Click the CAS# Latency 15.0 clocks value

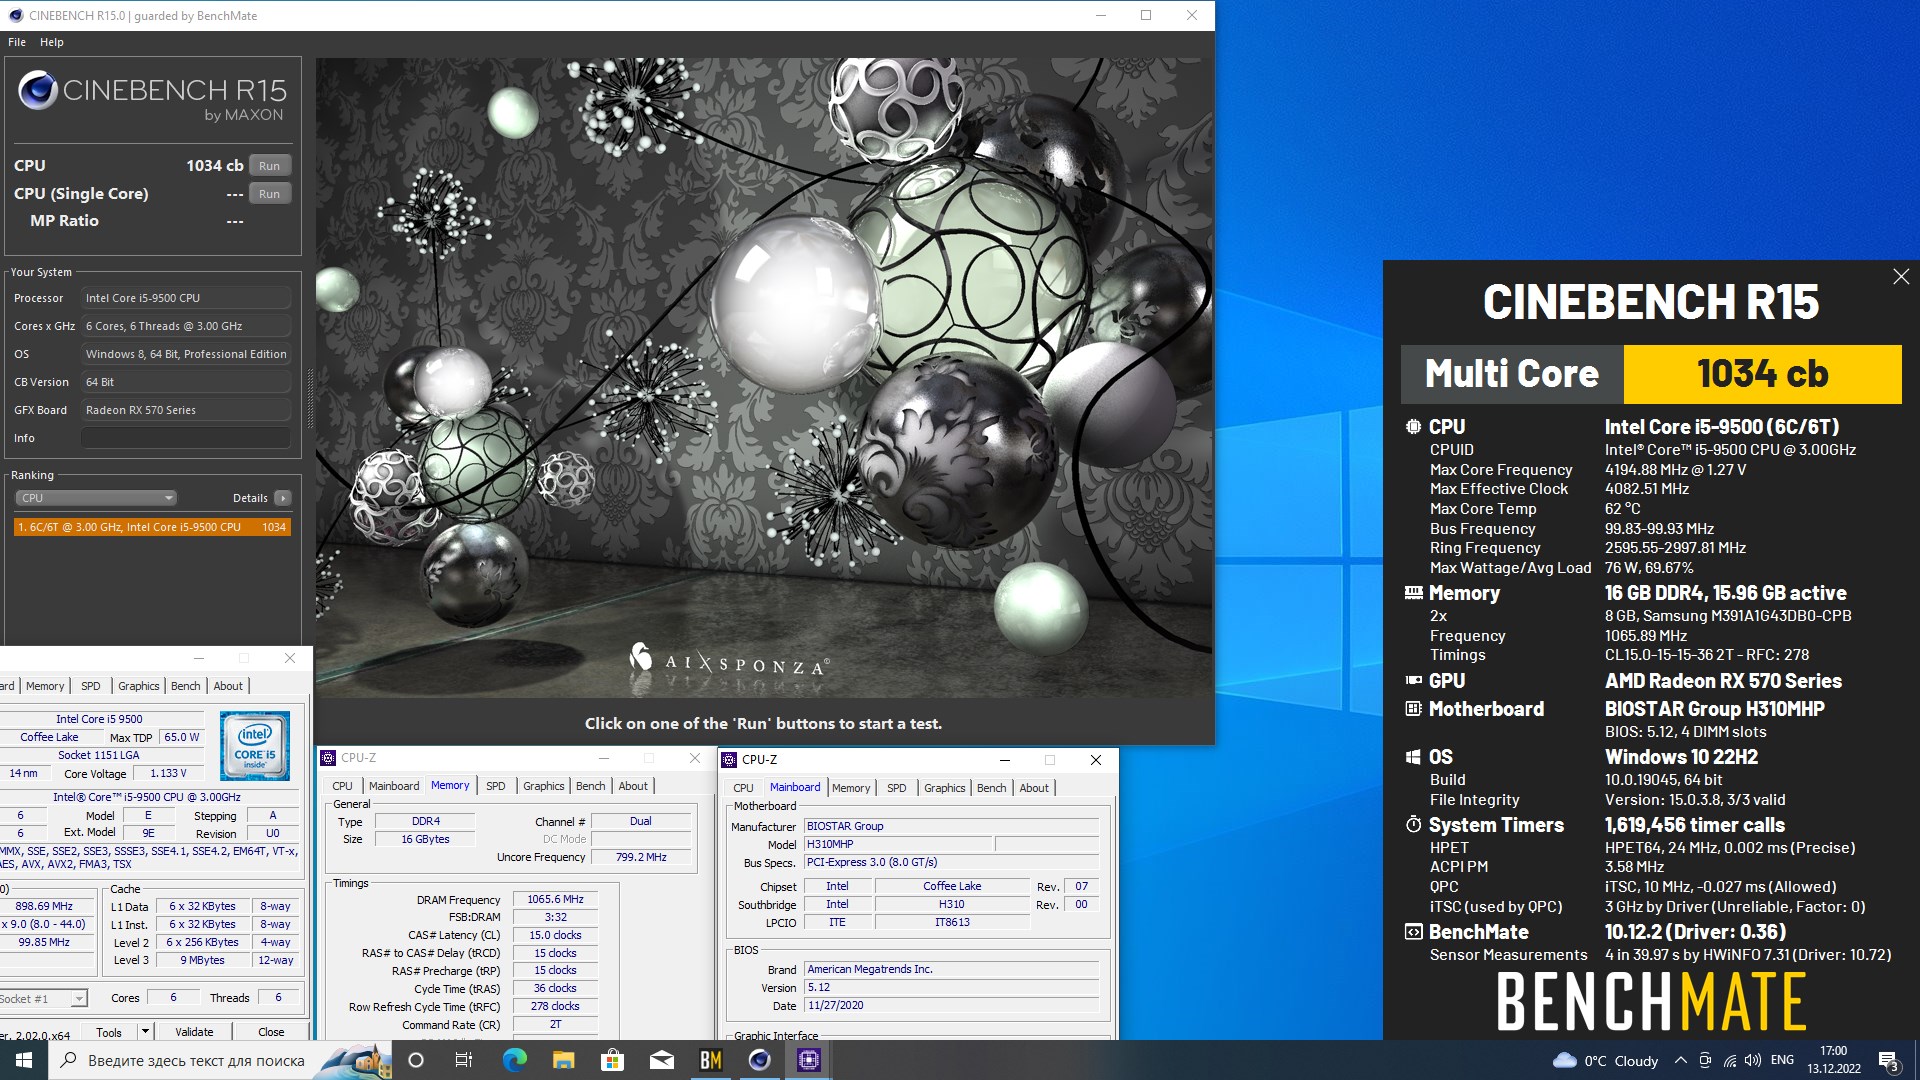tap(555, 935)
